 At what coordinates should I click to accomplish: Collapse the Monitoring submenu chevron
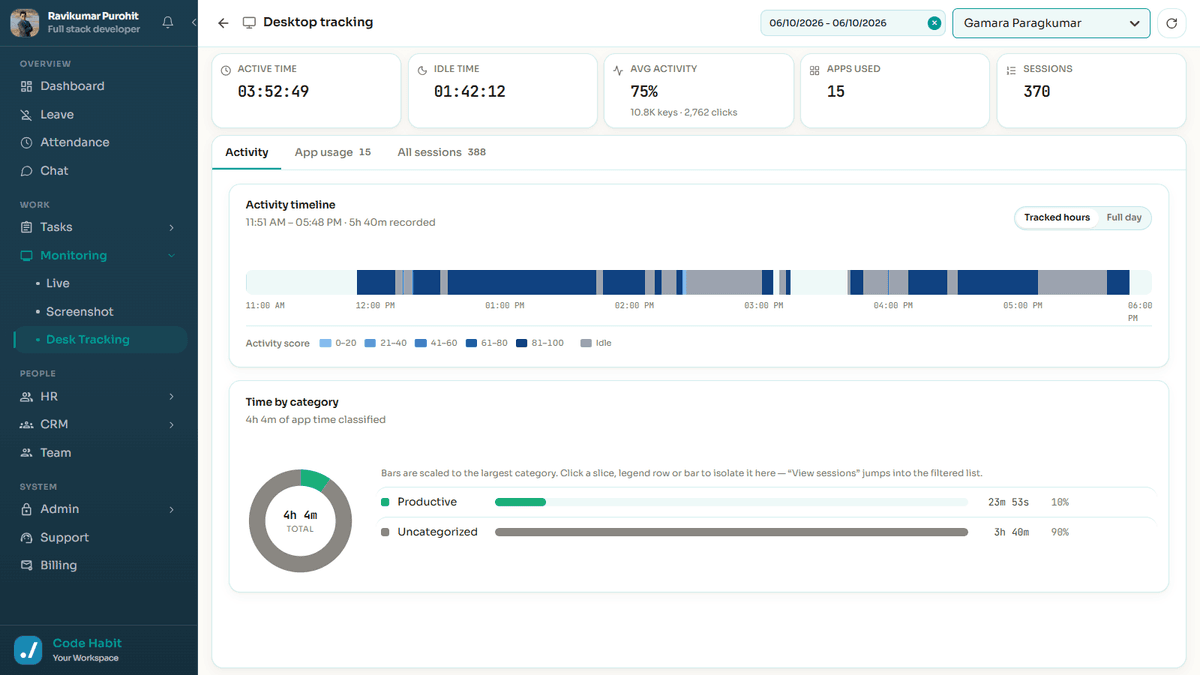point(171,256)
